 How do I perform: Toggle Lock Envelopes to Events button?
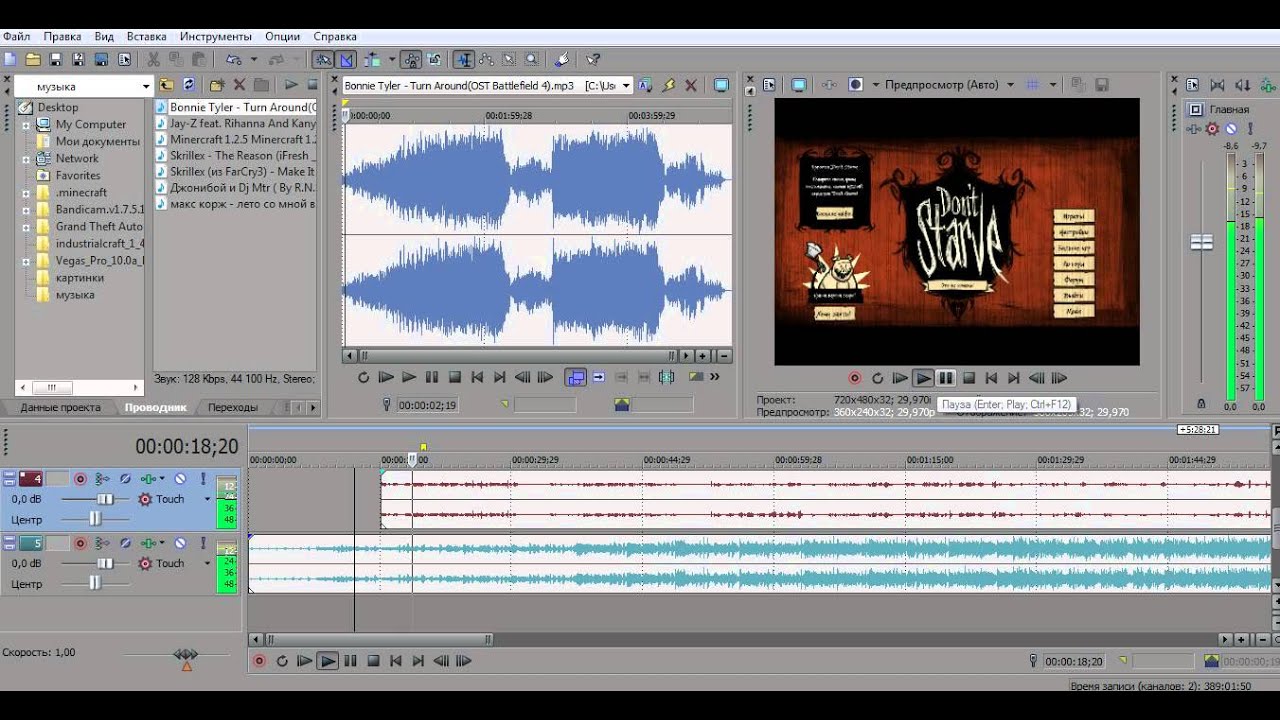(411, 59)
